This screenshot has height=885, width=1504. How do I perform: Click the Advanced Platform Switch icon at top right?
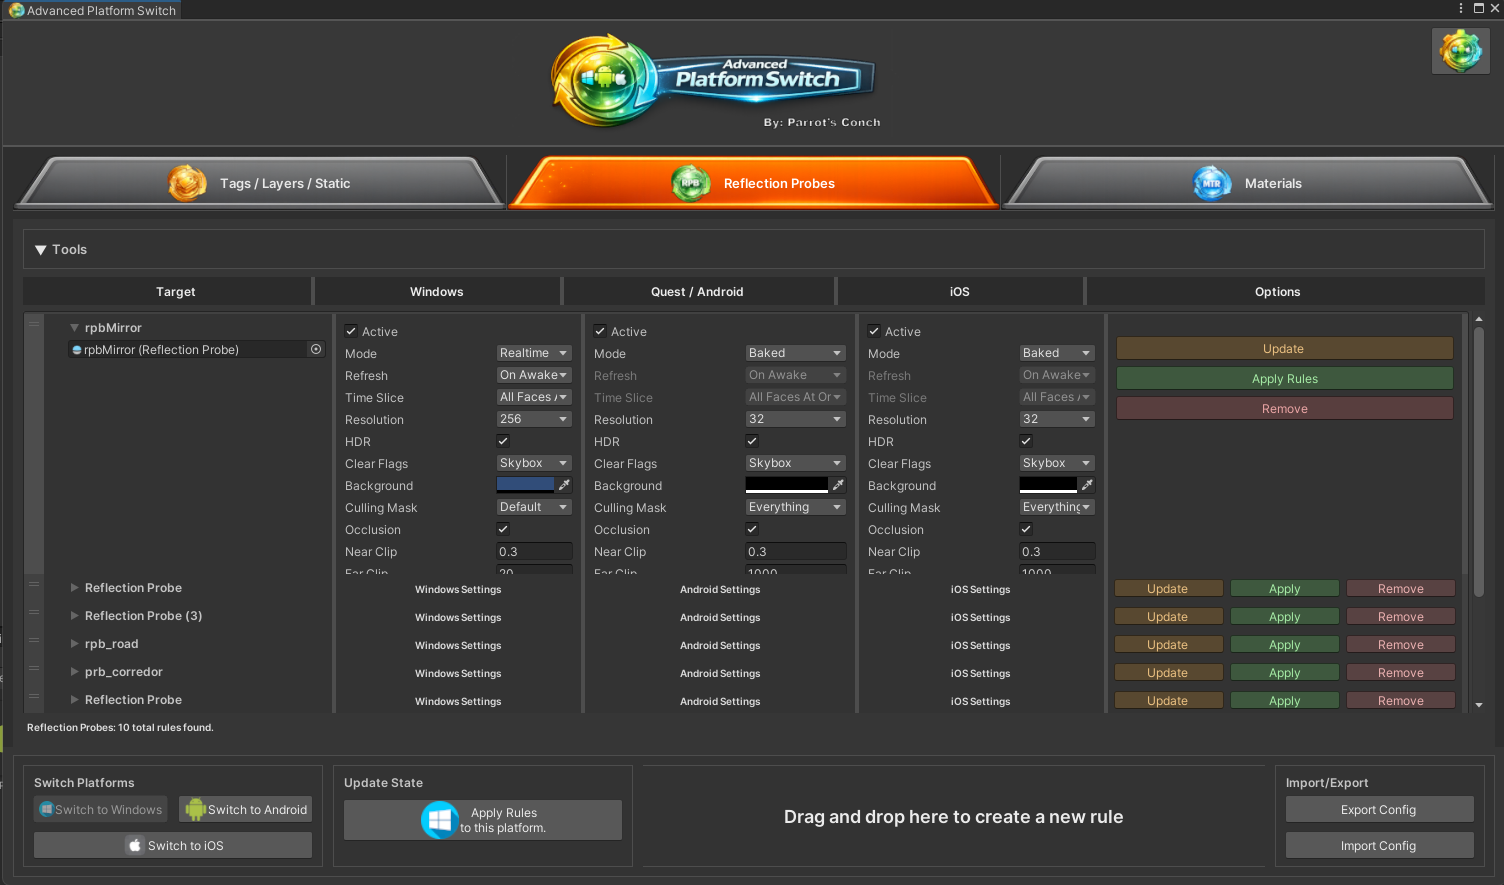[x=1460, y=50]
